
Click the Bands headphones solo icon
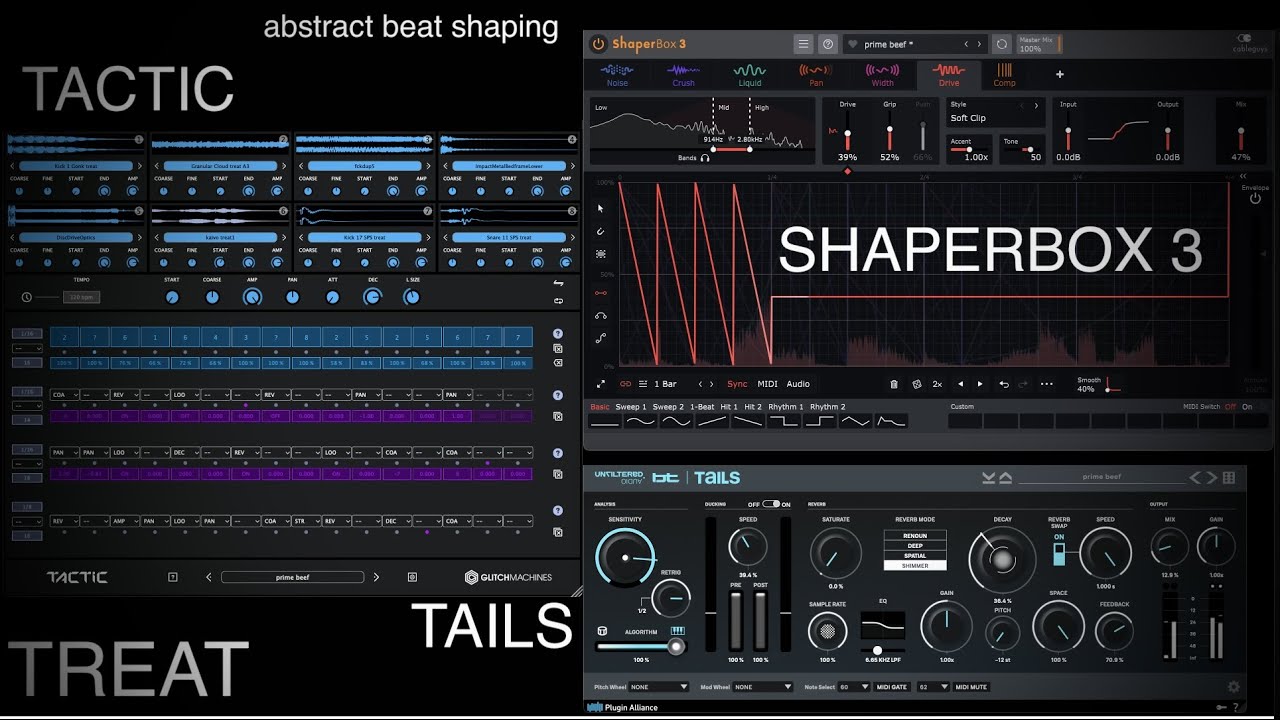[x=705, y=157]
